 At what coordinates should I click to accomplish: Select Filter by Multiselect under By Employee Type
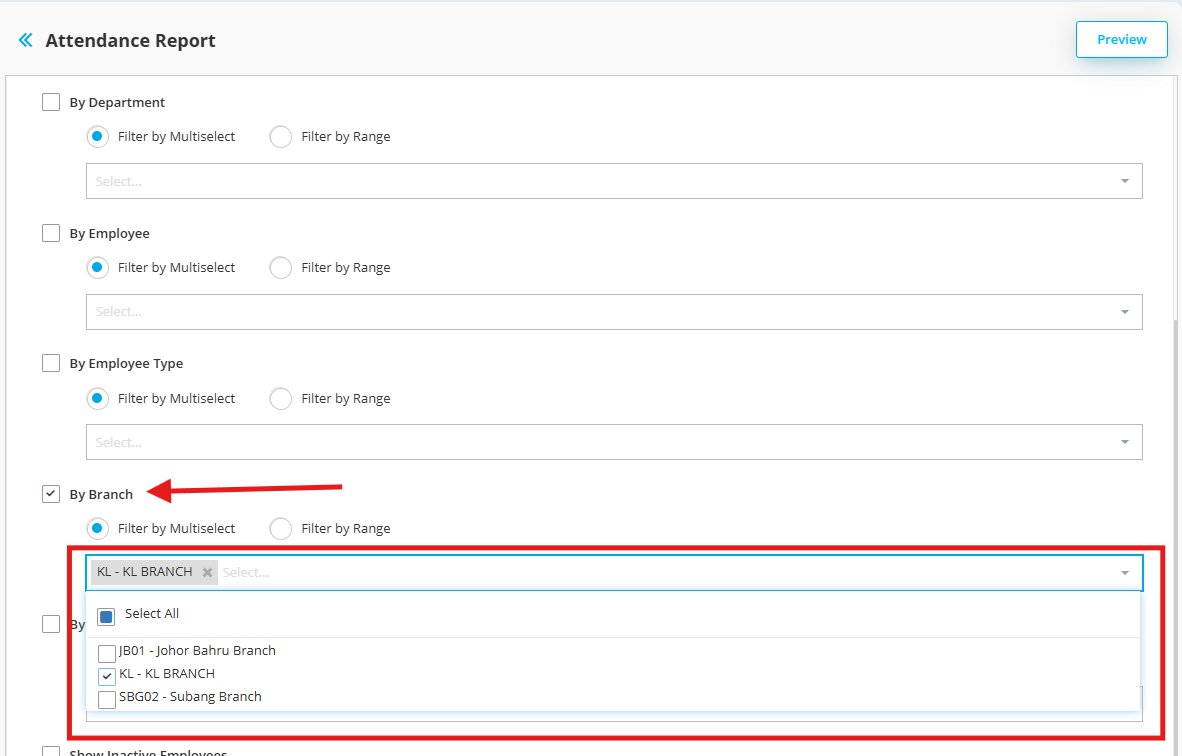(97, 398)
